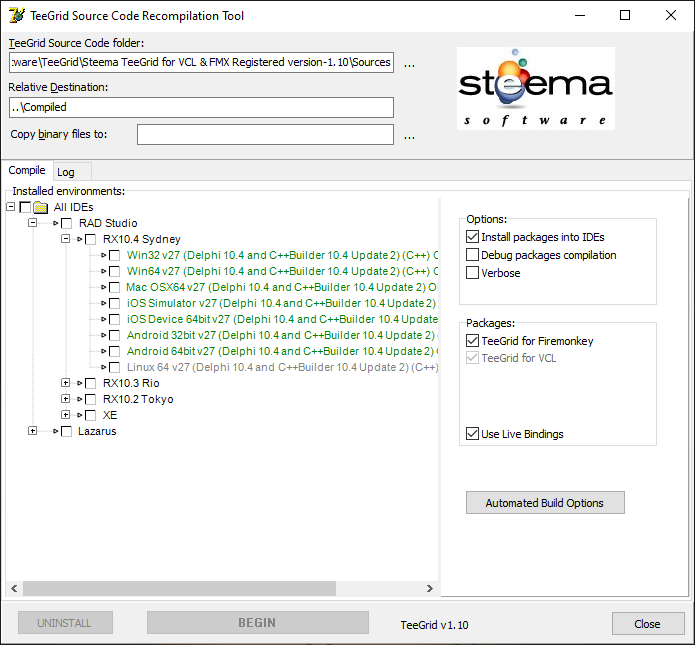
Task: Select the Win32 v27 tree row text
Action: point(282,255)
